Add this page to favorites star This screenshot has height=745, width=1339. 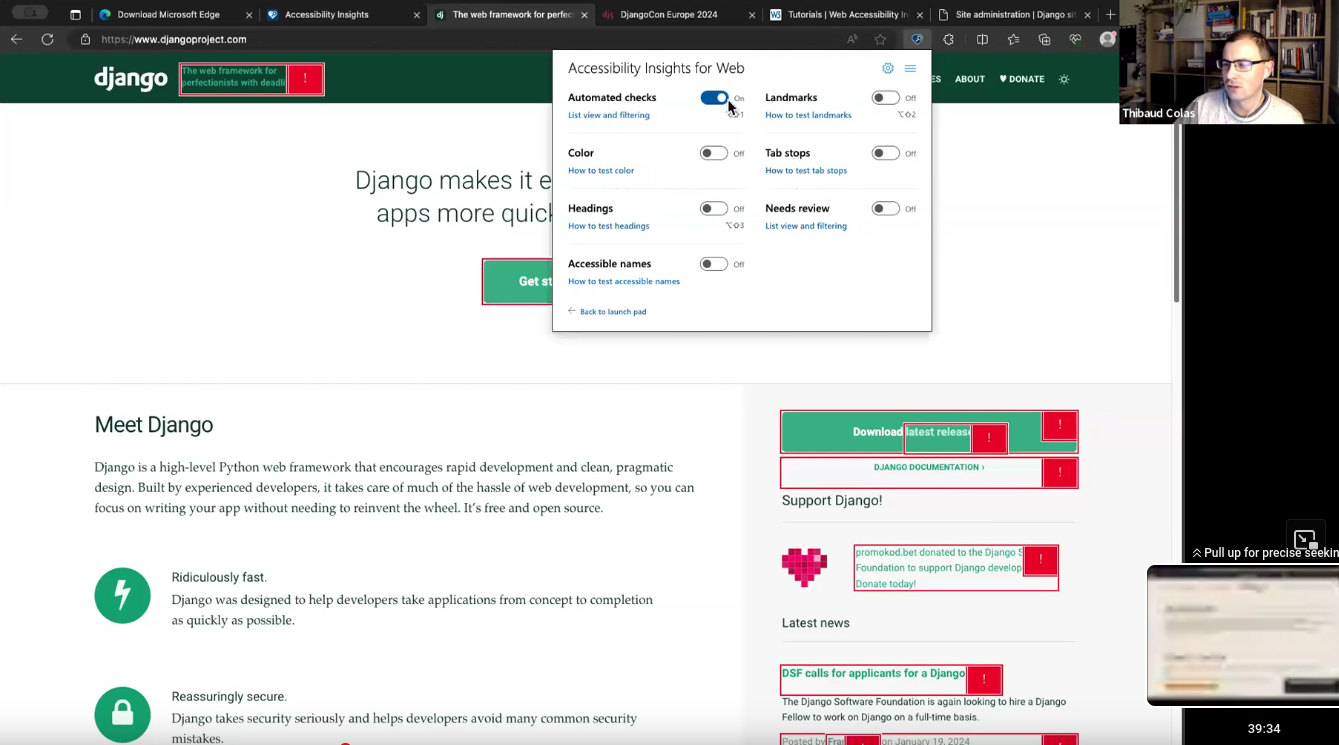pyautogui.click(x=880, y=39)
